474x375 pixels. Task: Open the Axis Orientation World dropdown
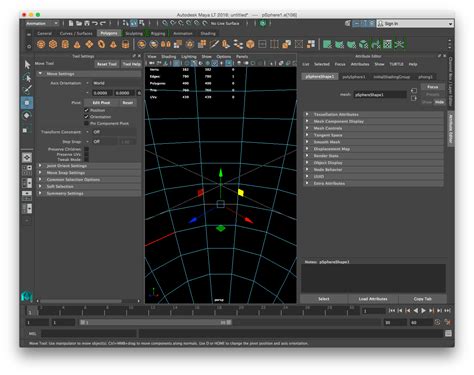[x=113, y=83]
